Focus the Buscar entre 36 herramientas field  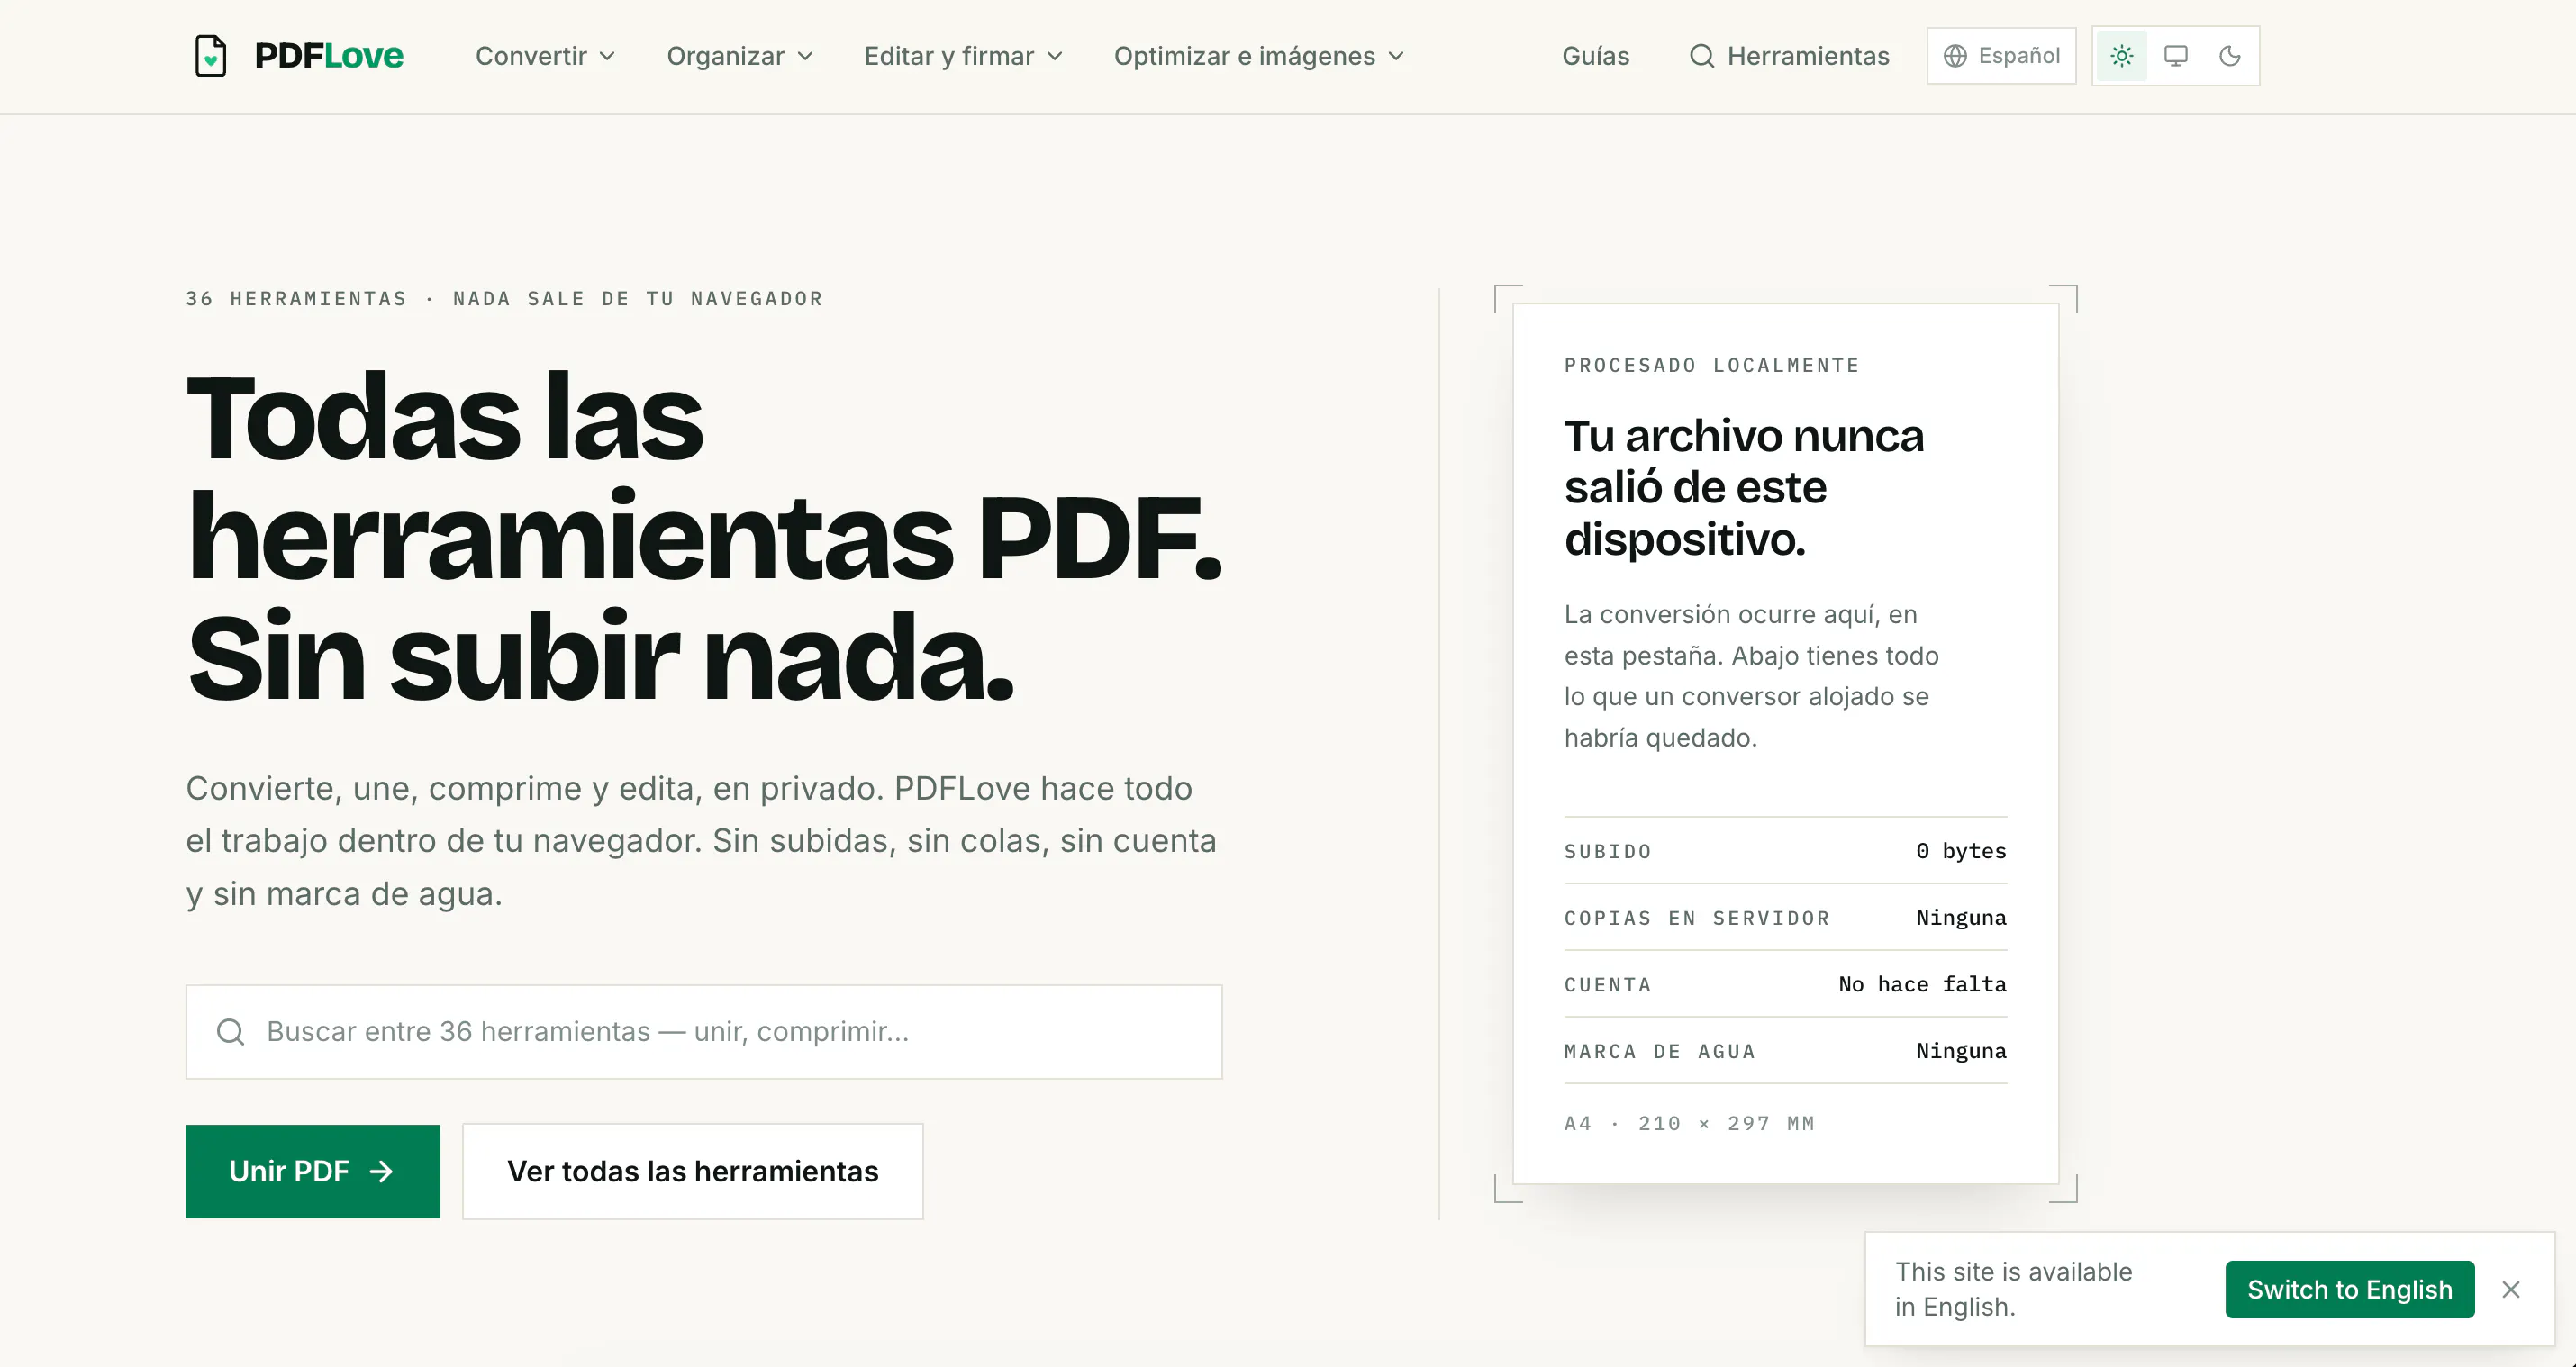click(x=704, y=1032)
